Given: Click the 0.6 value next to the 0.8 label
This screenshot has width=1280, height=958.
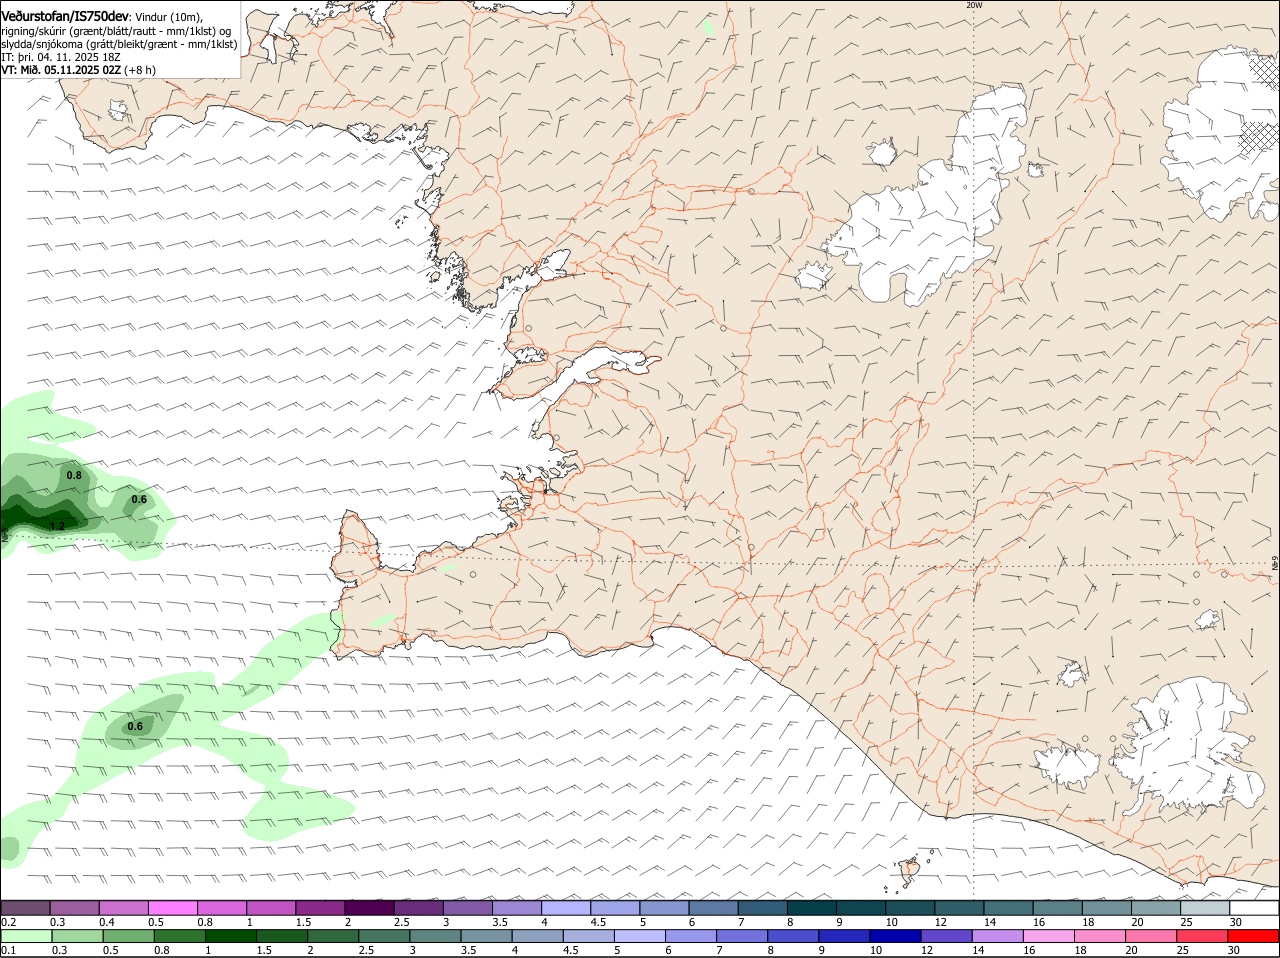Looking at the screenshot, I should [x=139, y=499].
